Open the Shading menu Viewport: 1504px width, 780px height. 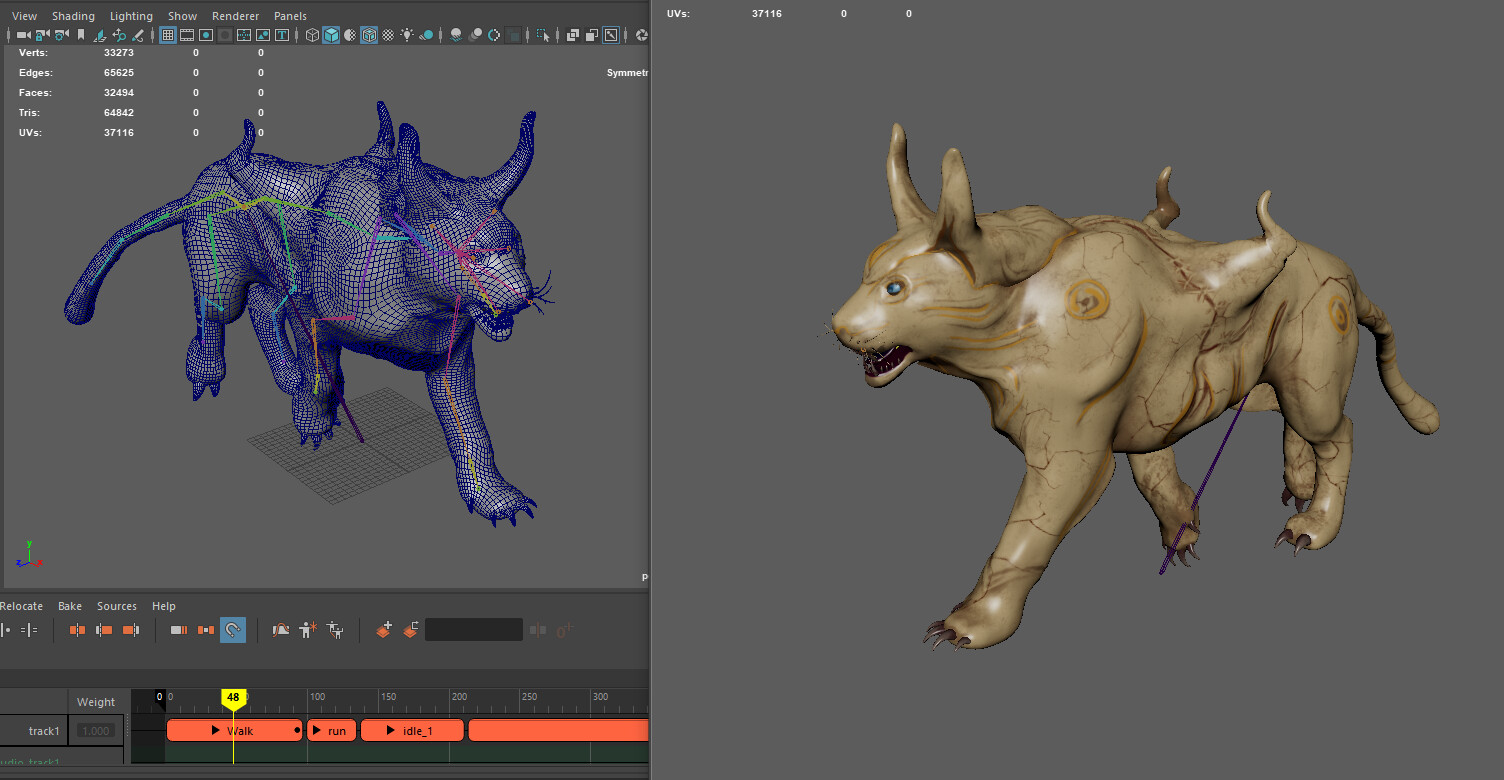73,16
